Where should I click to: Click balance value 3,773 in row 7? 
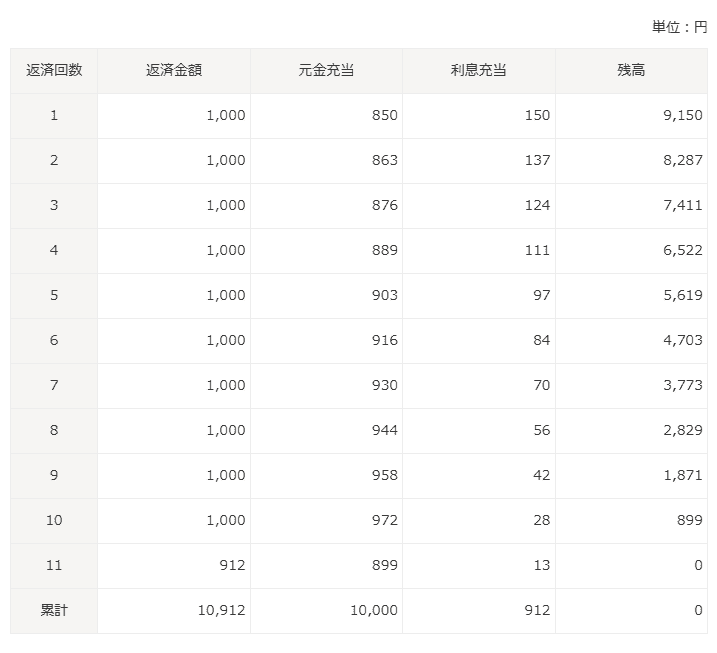coord(683,385)
